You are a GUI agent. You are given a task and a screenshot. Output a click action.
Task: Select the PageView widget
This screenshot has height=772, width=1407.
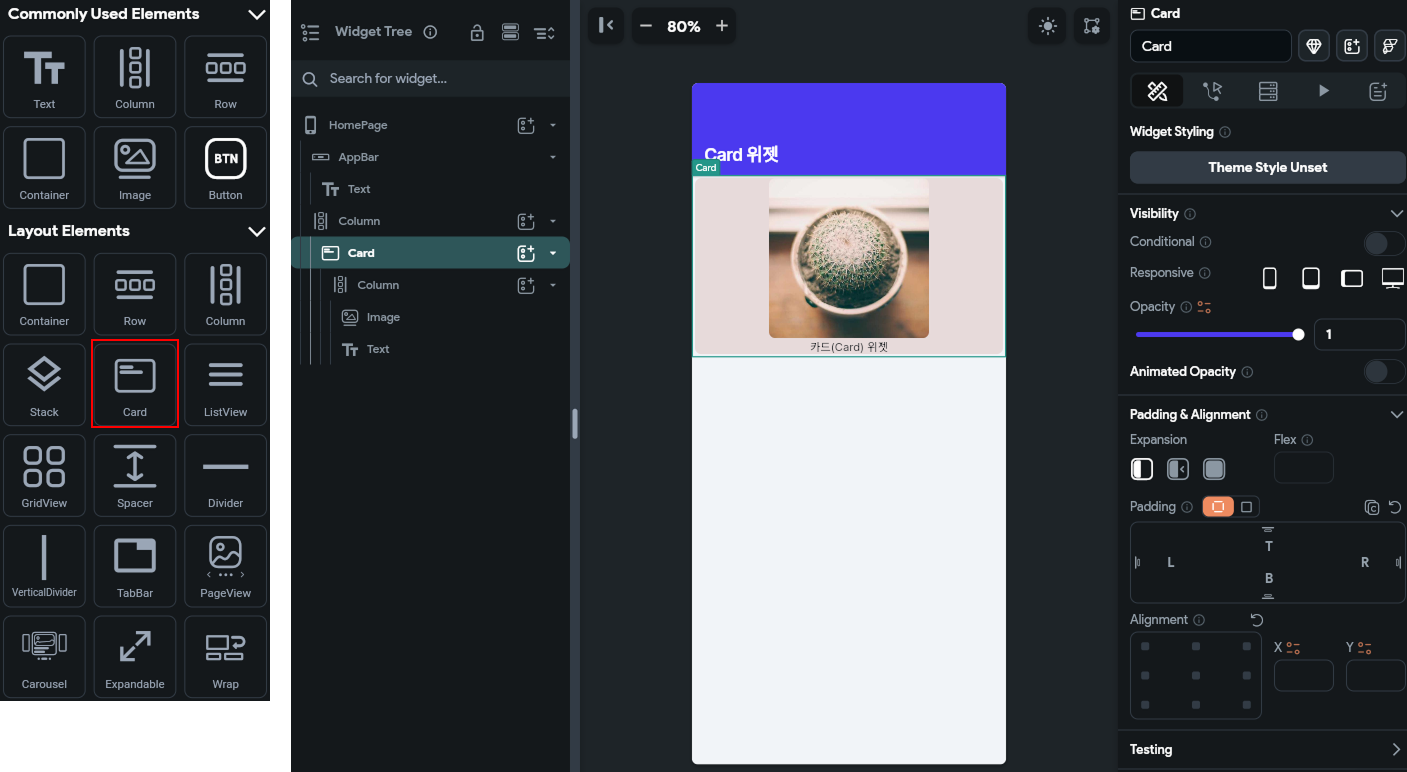pos(226,566)
